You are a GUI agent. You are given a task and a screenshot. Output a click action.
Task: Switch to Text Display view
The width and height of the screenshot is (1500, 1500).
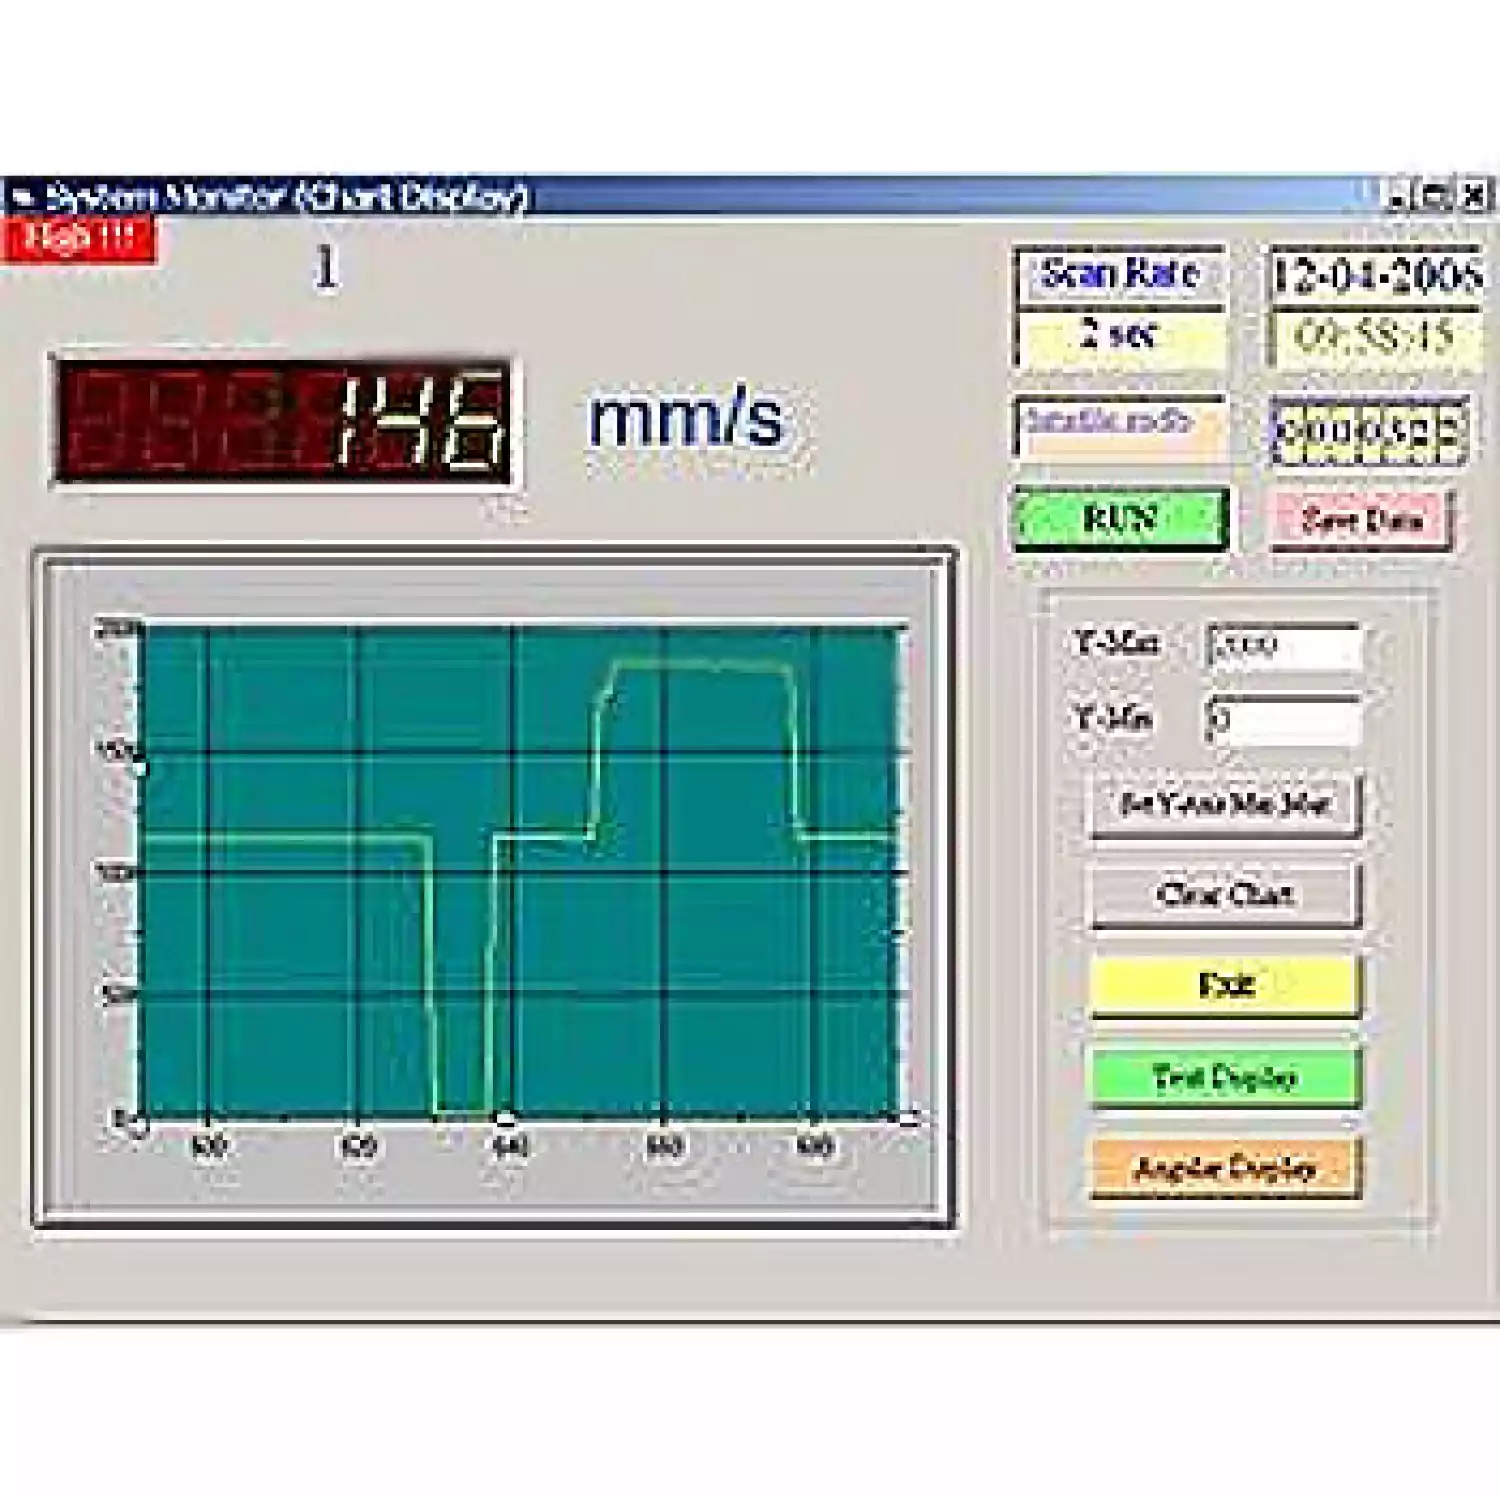coord(1225,1077)
